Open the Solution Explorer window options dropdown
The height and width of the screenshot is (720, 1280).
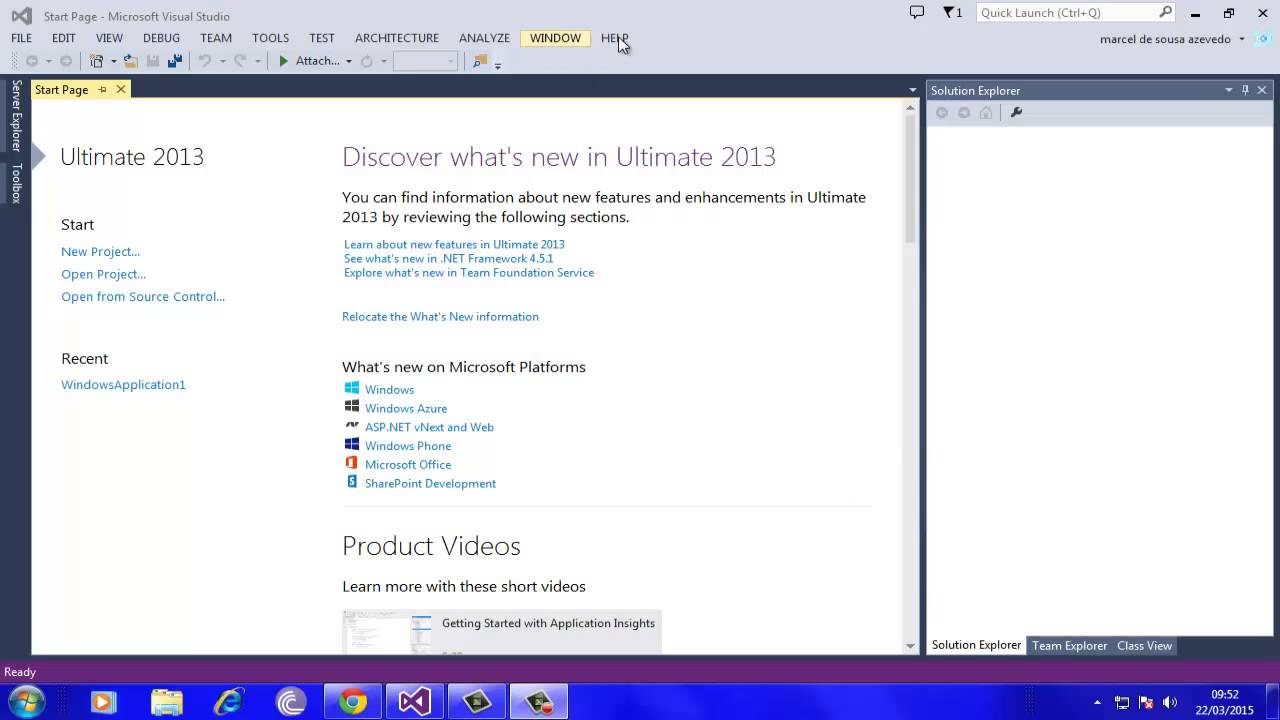pos(1229,90)
